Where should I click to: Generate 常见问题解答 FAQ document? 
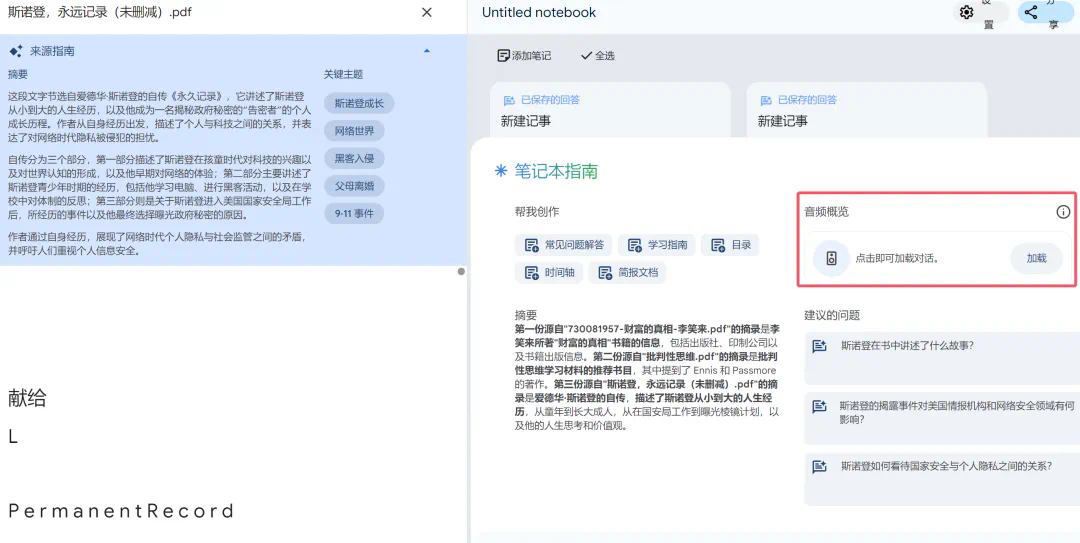[563, 245]
